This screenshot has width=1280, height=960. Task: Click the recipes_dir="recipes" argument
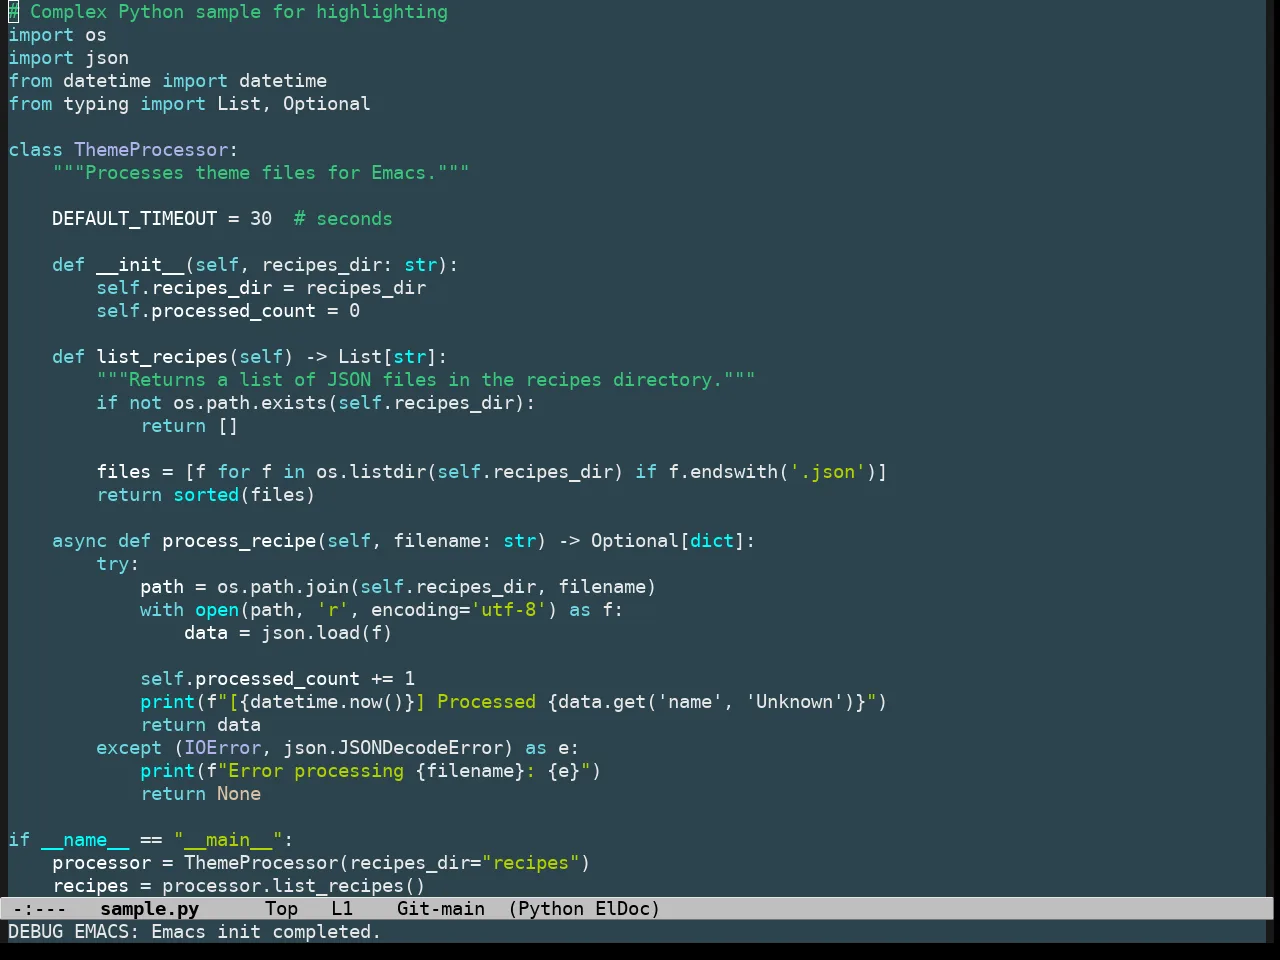tap(465, 863)
